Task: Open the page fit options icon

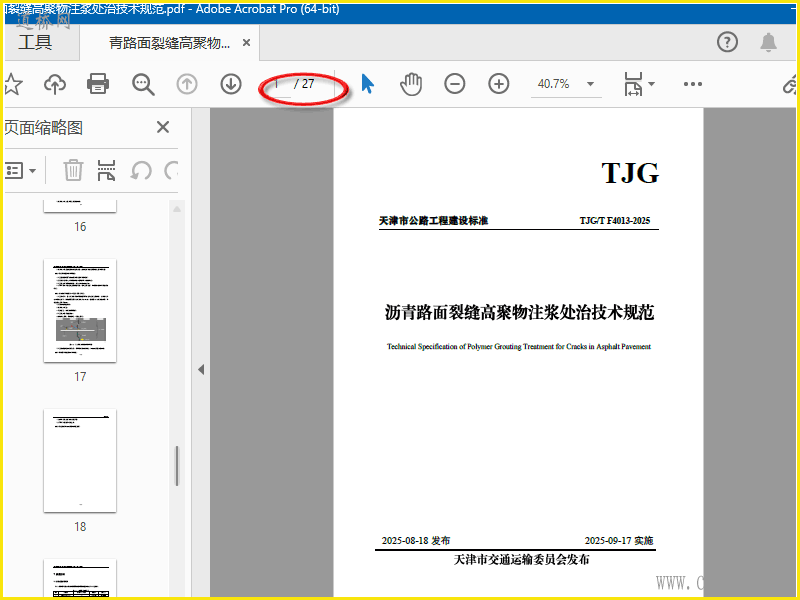Action: (639, 84)
